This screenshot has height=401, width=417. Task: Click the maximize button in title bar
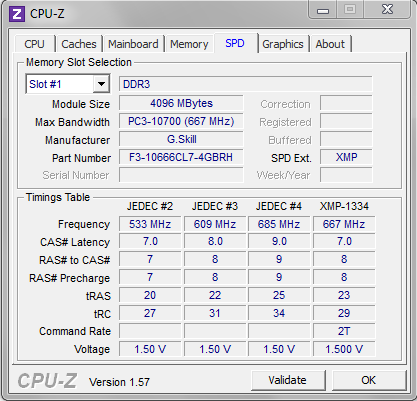(x=350, y=10)
